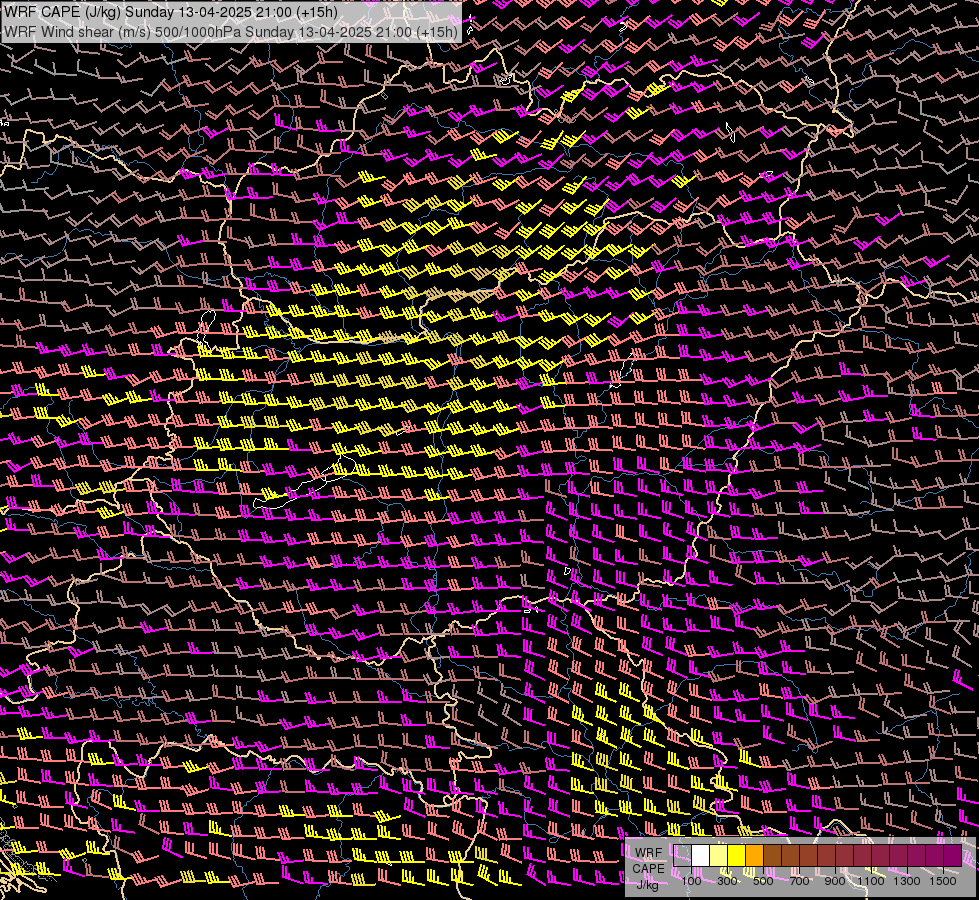Click the WRF CAPE title line
This screenshot has width=979, height=900.
coord(171,12)
